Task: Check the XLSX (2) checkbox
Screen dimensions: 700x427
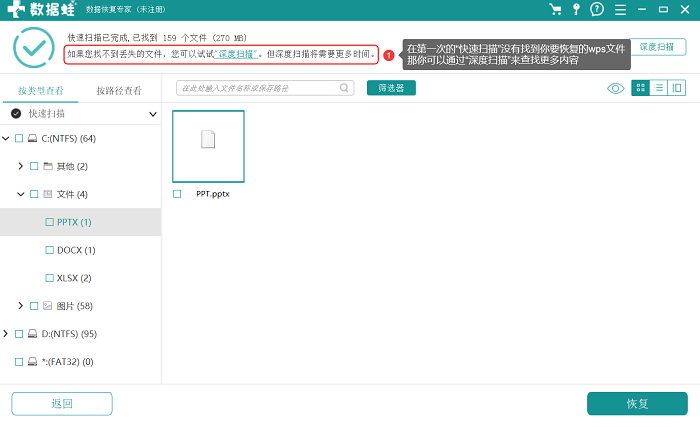Action: (50, 278)
